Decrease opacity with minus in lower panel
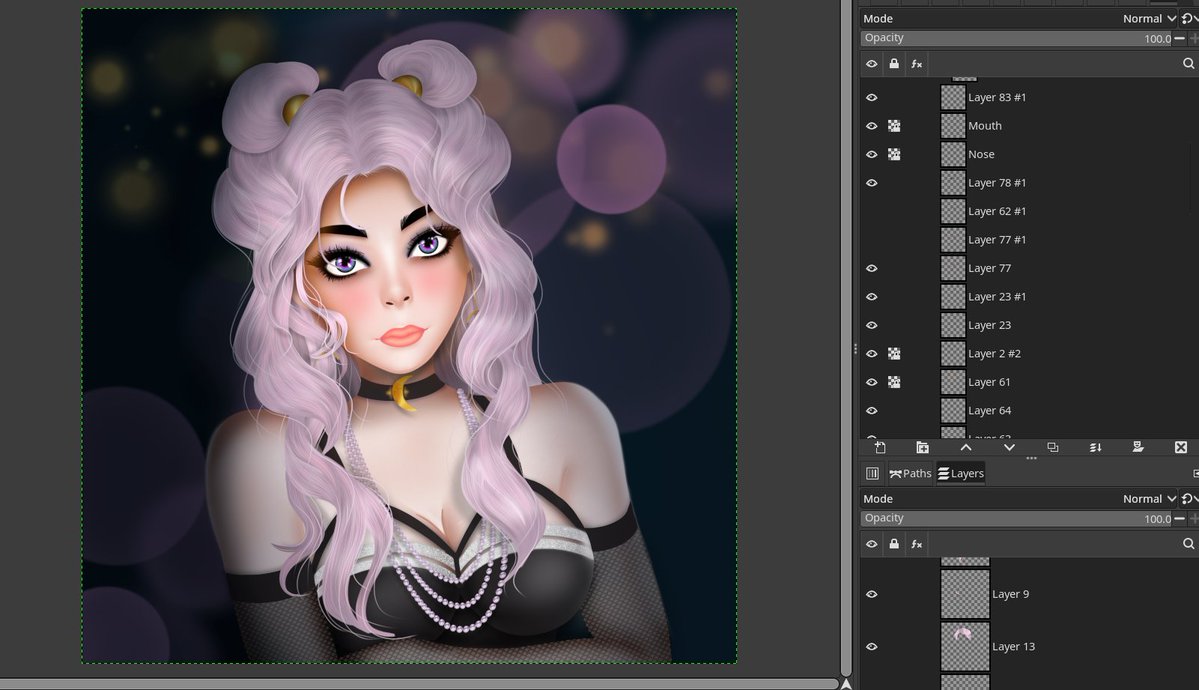1199x690 pixels. click(1180, 519)
